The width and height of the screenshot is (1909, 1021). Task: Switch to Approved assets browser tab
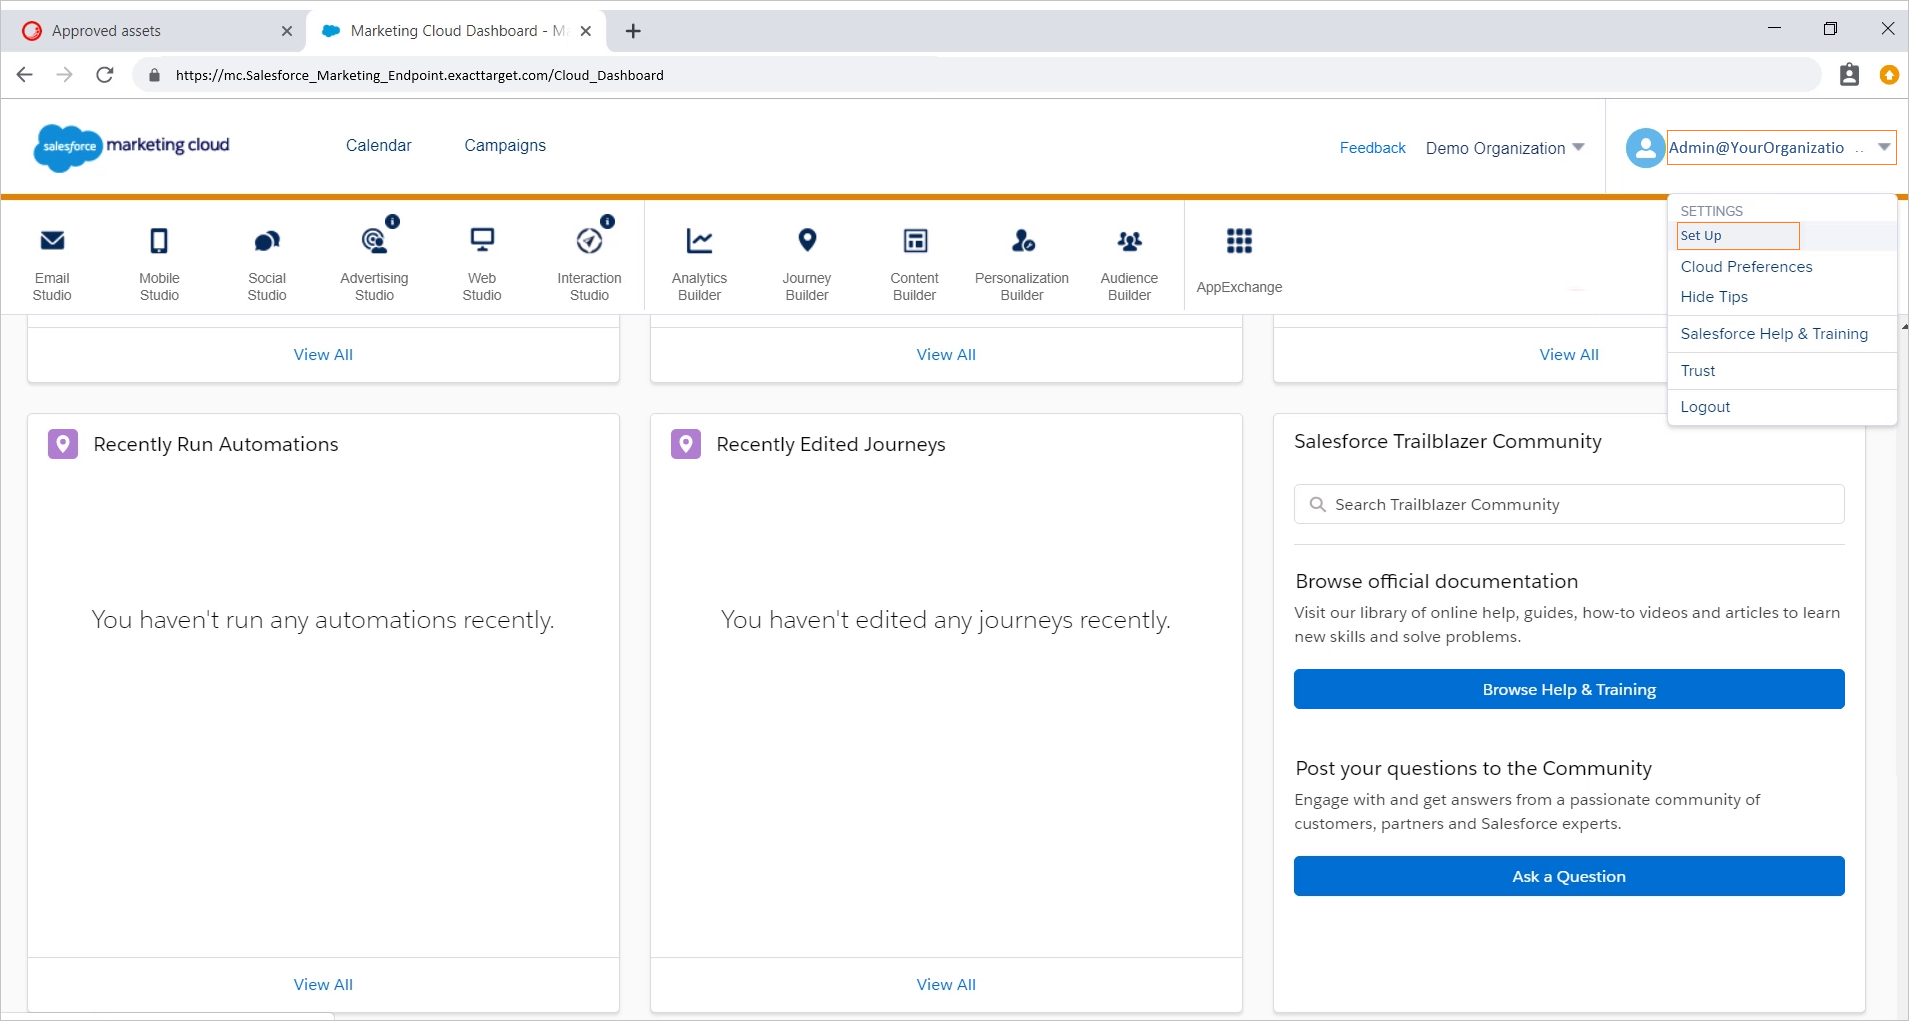(155, 31)
